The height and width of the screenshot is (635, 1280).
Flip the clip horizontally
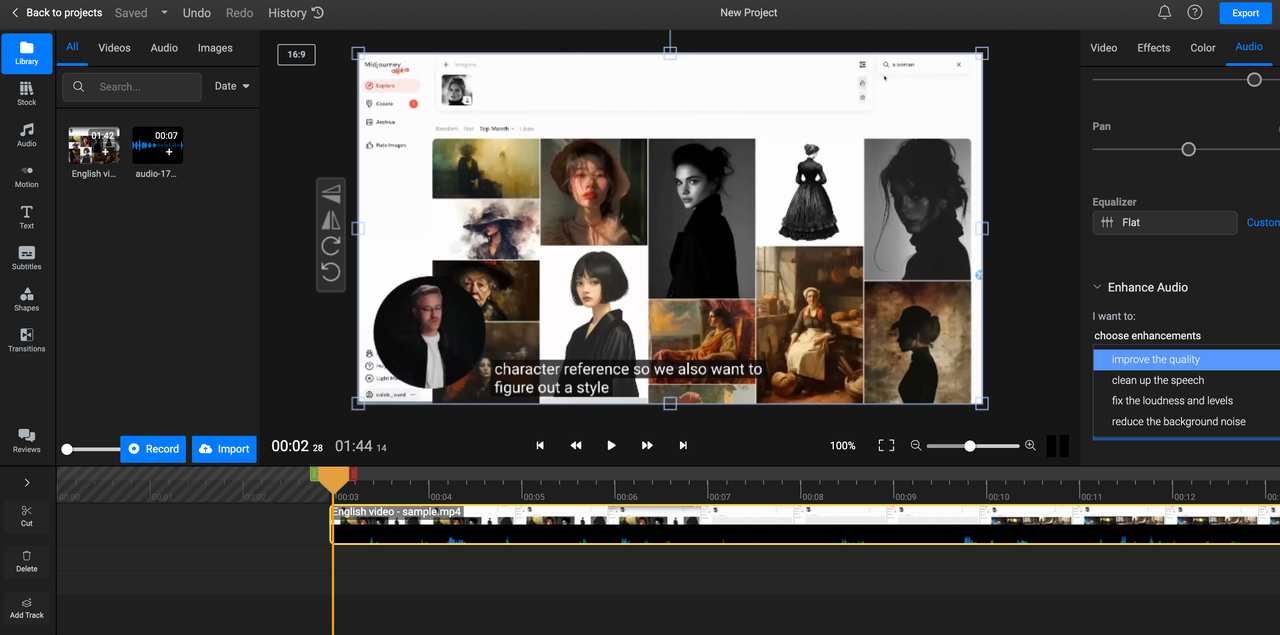click(331, 221)
